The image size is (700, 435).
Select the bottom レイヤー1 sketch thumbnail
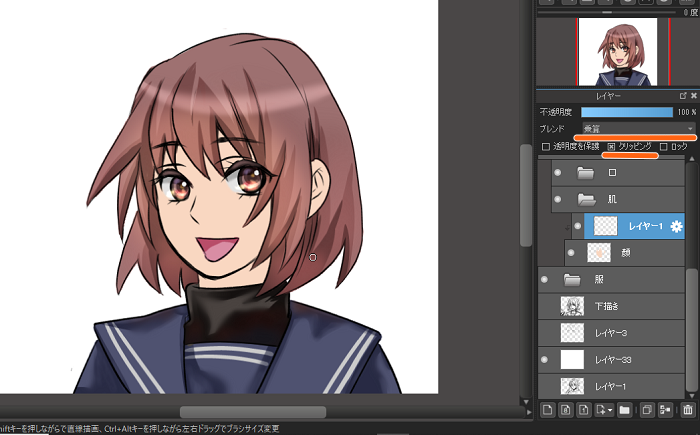(x=572, y=386)
